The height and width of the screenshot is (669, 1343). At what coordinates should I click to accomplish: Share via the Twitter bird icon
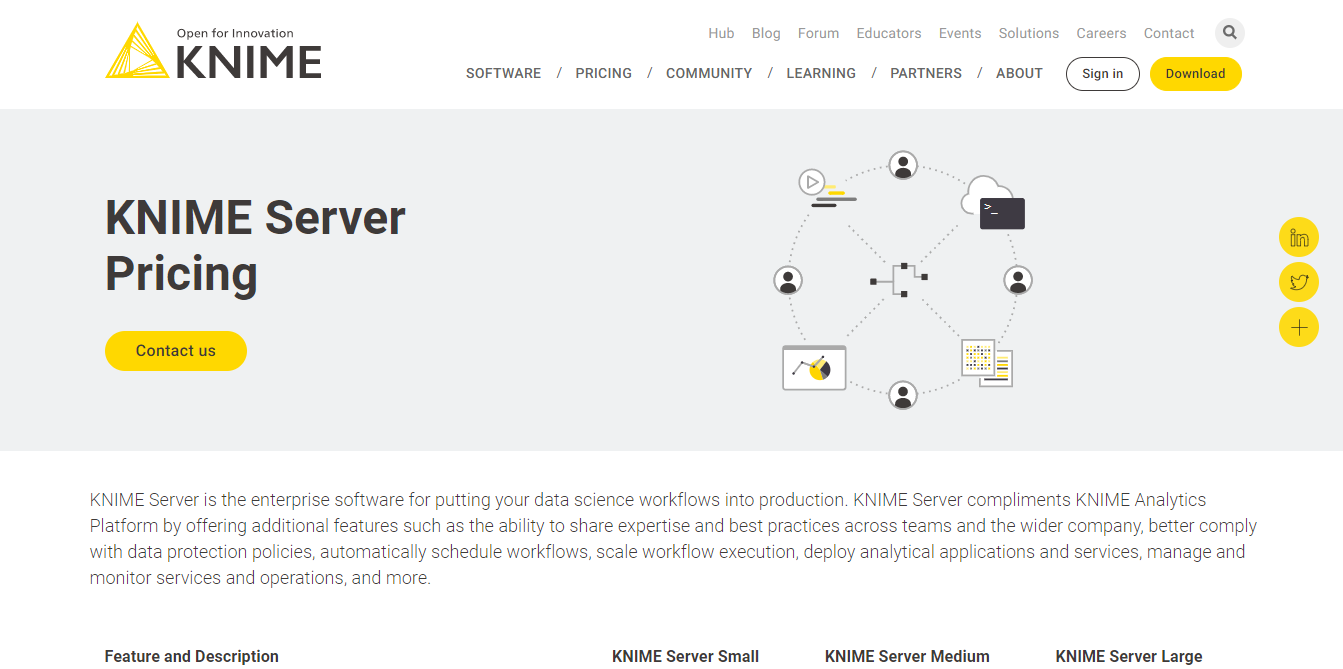pyautogui.click(x=1299, y=282)
